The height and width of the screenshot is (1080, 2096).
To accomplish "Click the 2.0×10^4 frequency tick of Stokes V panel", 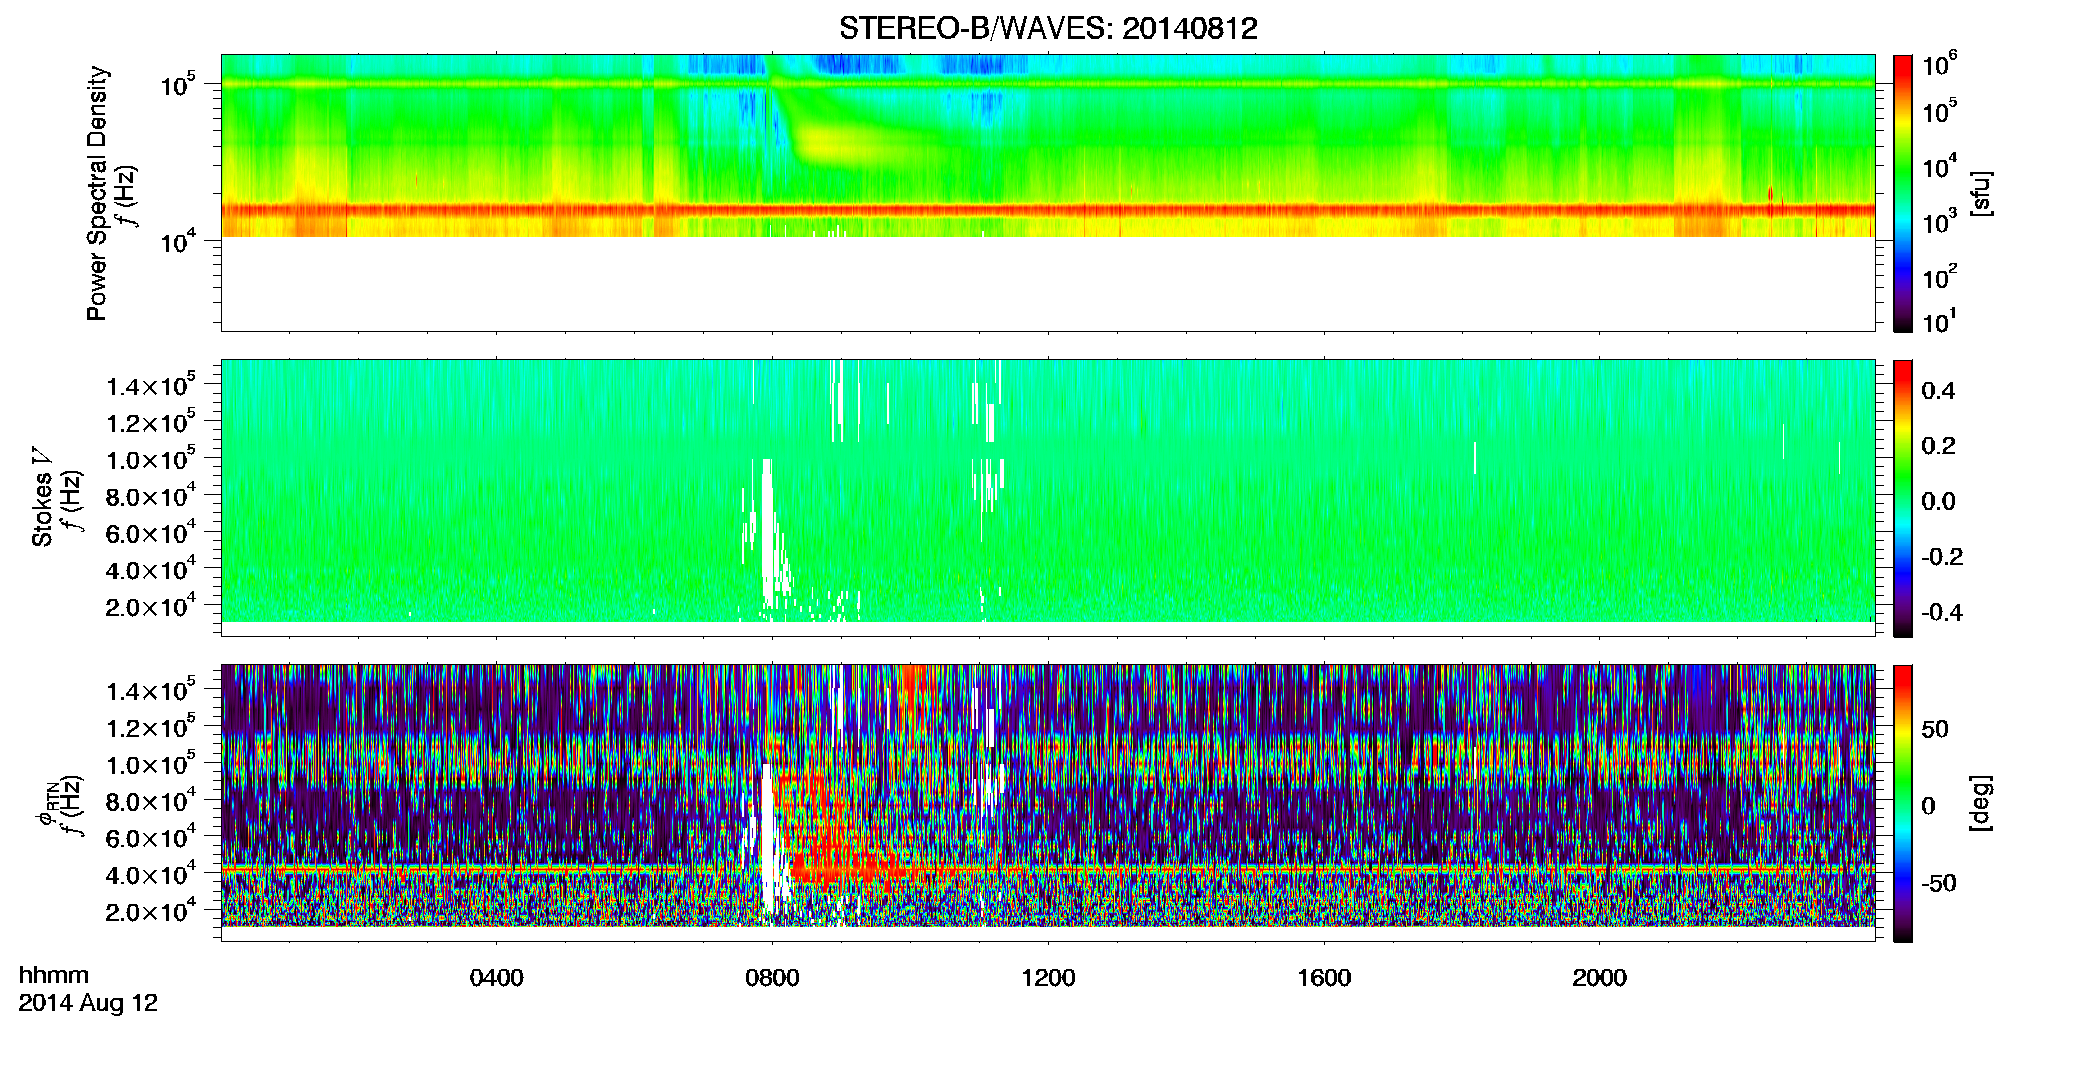I will 152,606.
